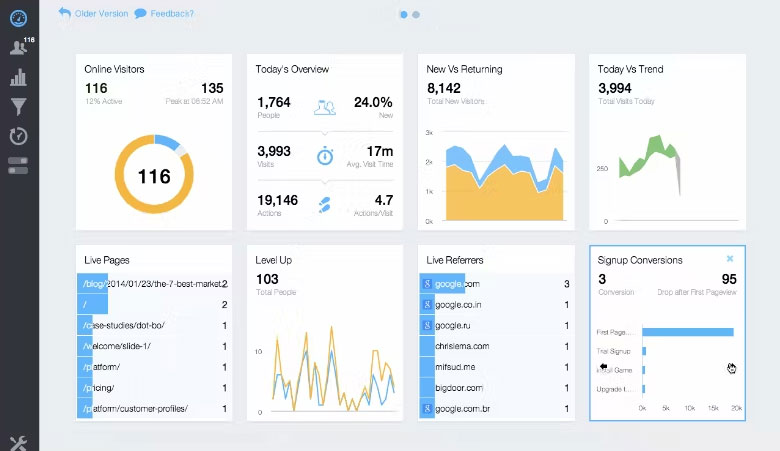
Task: Click the Upgrade funnel label
Action: point(614,389)
